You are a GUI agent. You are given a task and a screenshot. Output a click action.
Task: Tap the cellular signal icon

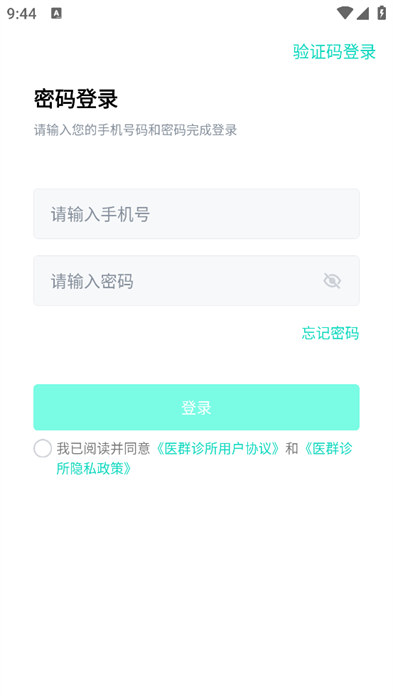tap(363, 13)
